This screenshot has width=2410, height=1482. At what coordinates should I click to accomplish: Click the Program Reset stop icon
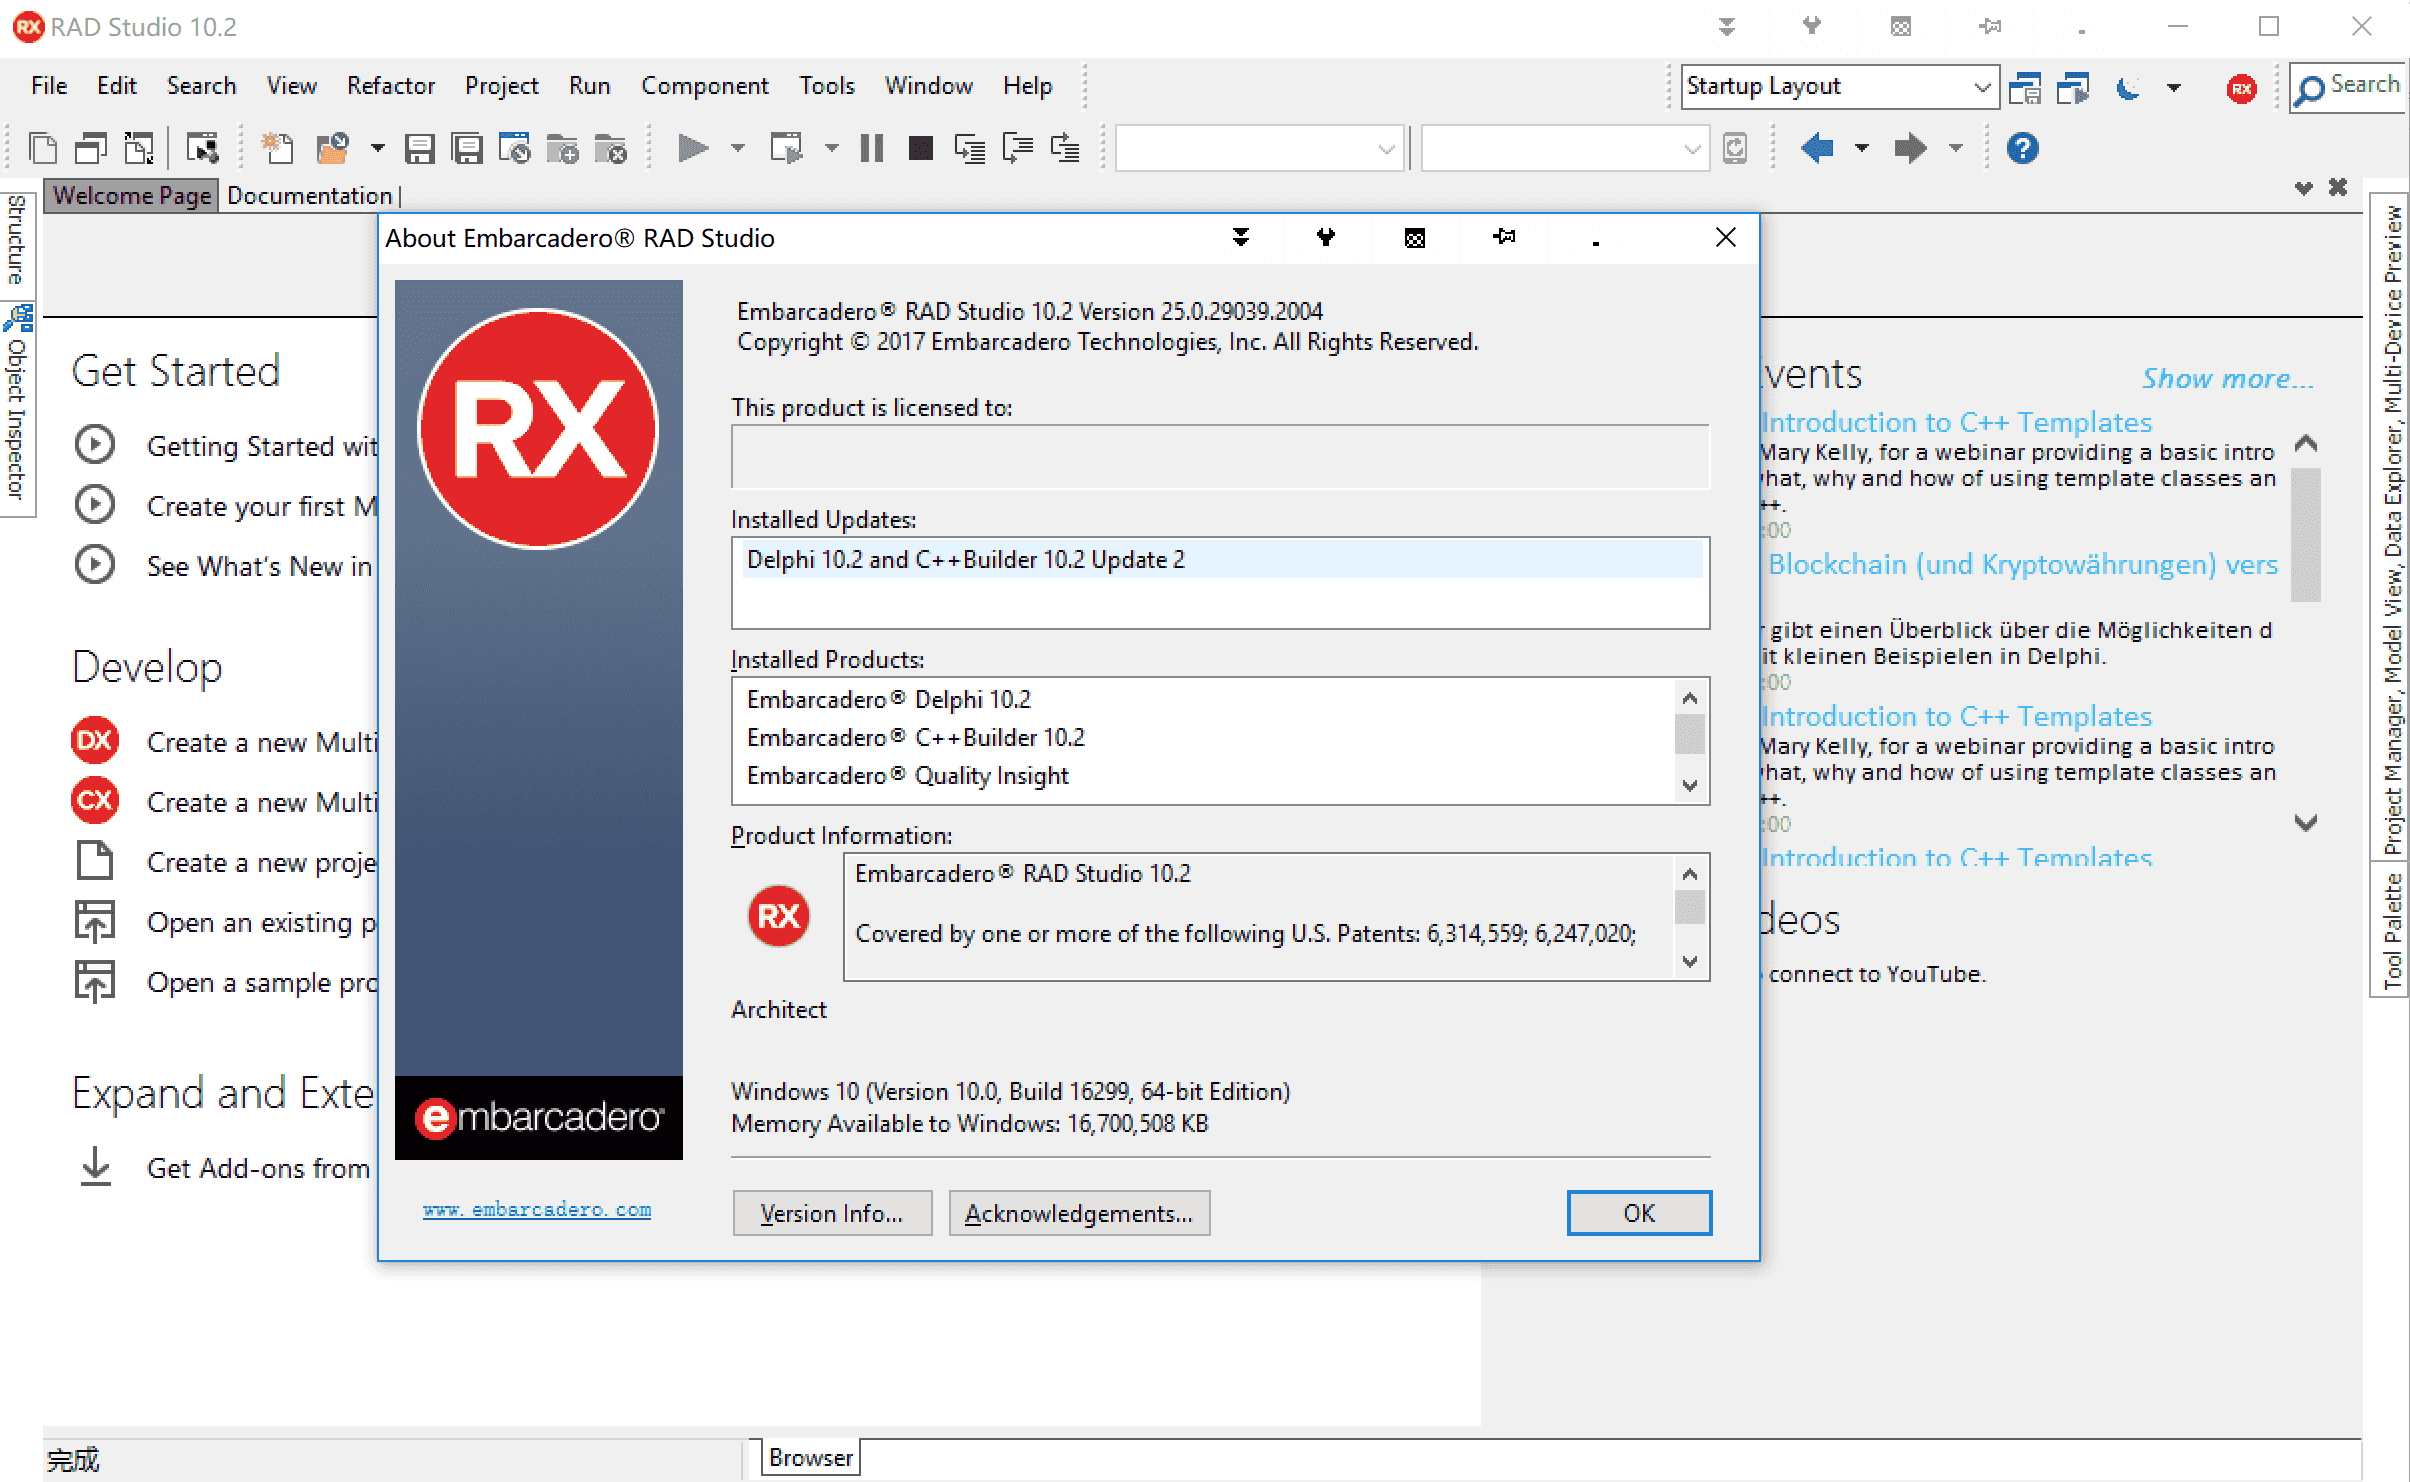click(920, 148)
